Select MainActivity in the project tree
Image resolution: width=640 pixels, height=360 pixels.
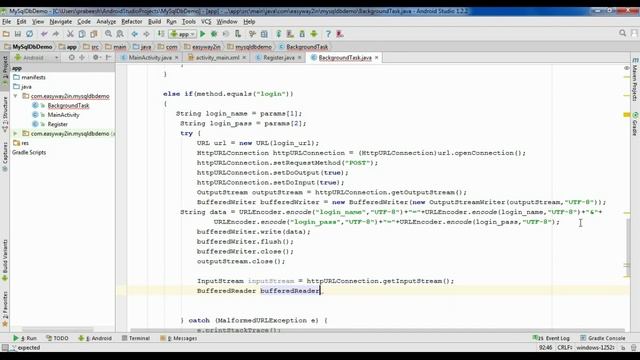[63, 115]
